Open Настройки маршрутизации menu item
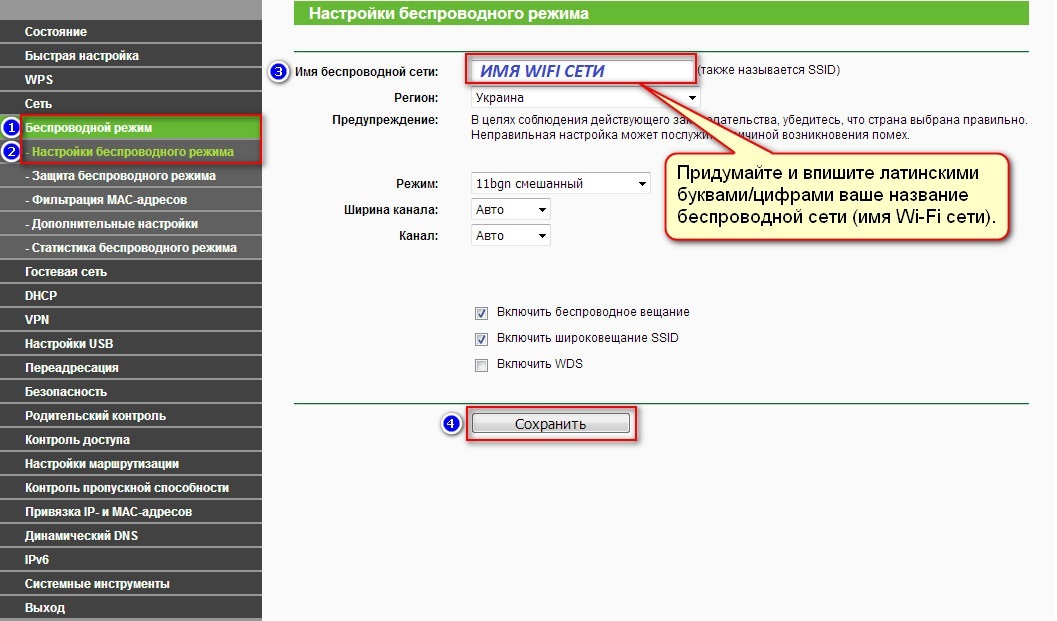This screenshot has height=621, width=1057. point(131,464)
